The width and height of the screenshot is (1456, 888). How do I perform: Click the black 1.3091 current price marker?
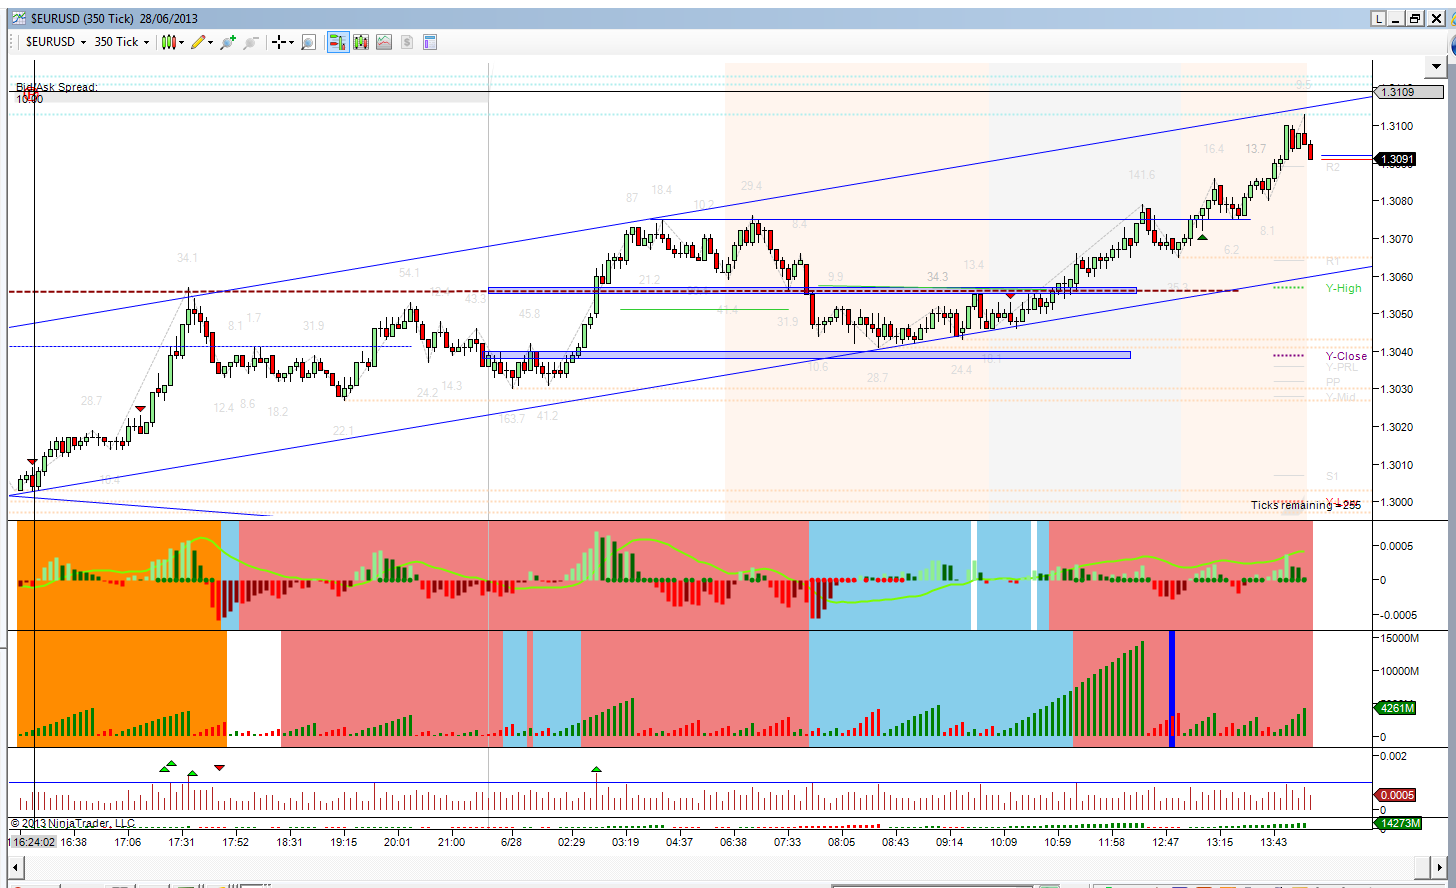(x=1396, y=159)
